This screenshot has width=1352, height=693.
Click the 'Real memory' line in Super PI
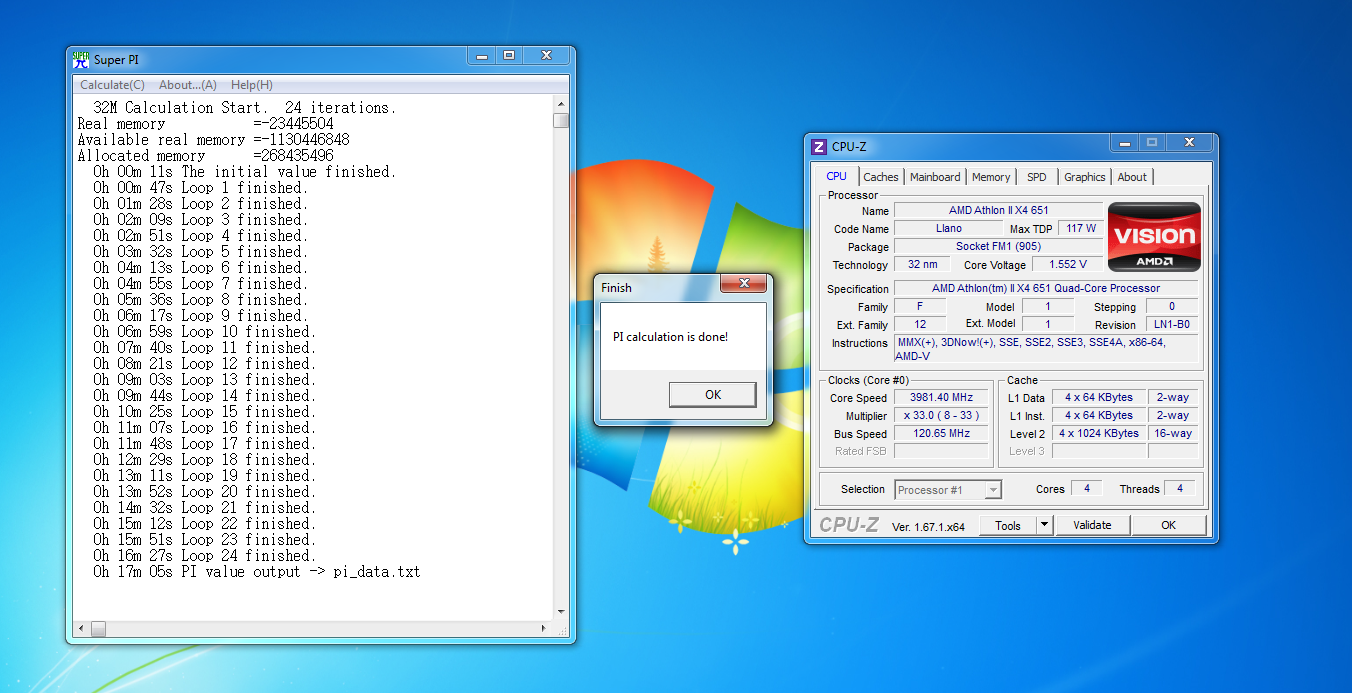205,124
